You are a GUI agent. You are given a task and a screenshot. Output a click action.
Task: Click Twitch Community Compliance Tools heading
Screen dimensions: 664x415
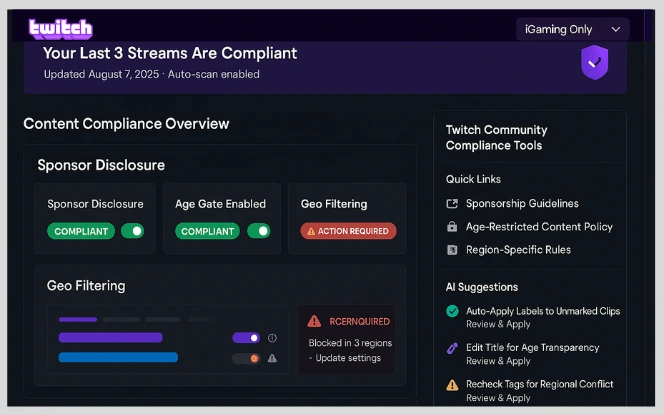pyautogui.click(x=496, y=138)
